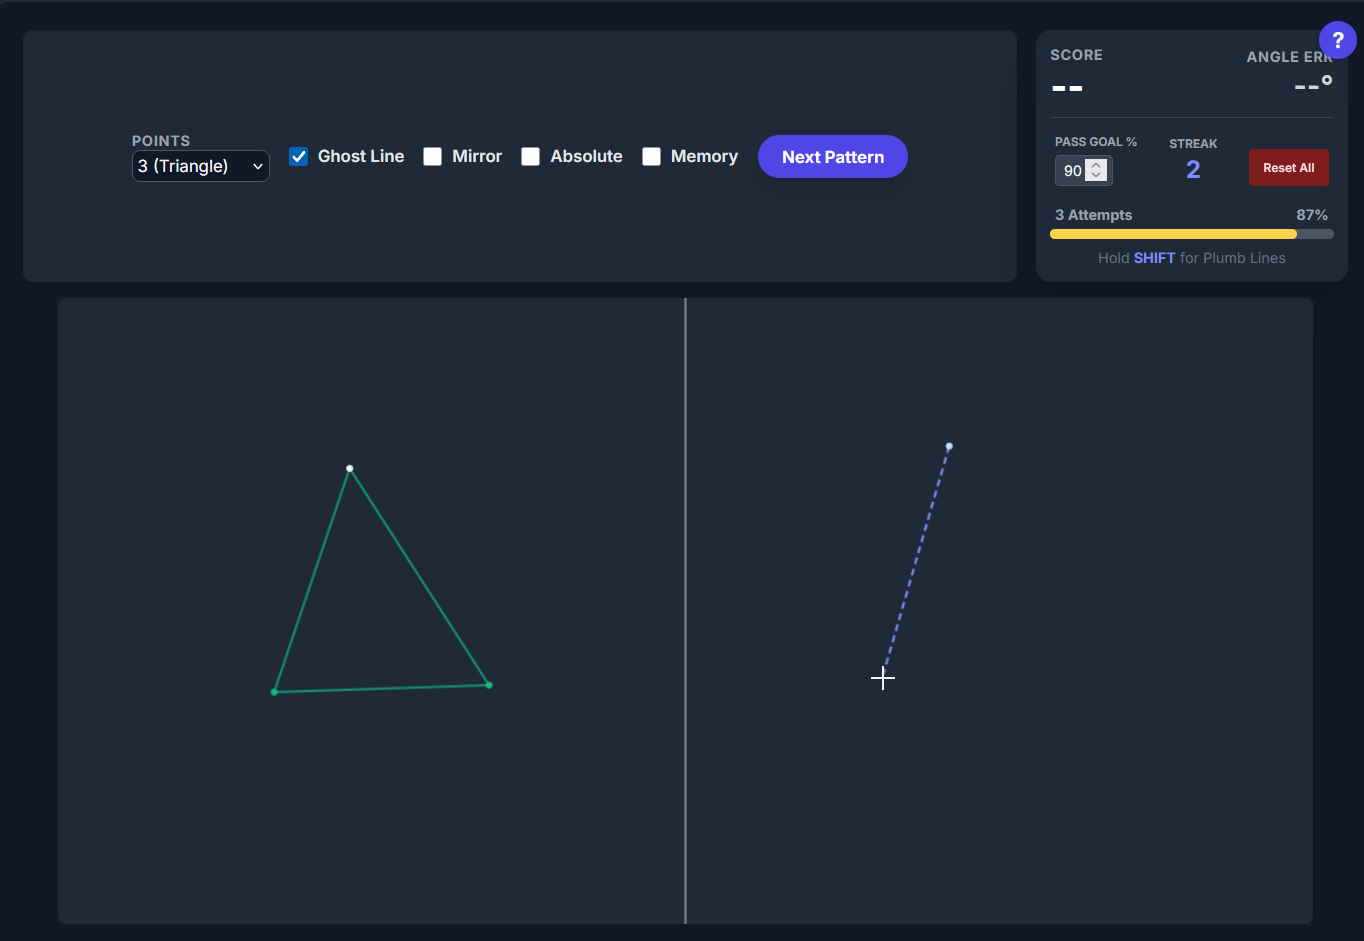The width and height of the screenshot is (1364, 941).
Task: Click the SCORE label
Action: 1076,55
